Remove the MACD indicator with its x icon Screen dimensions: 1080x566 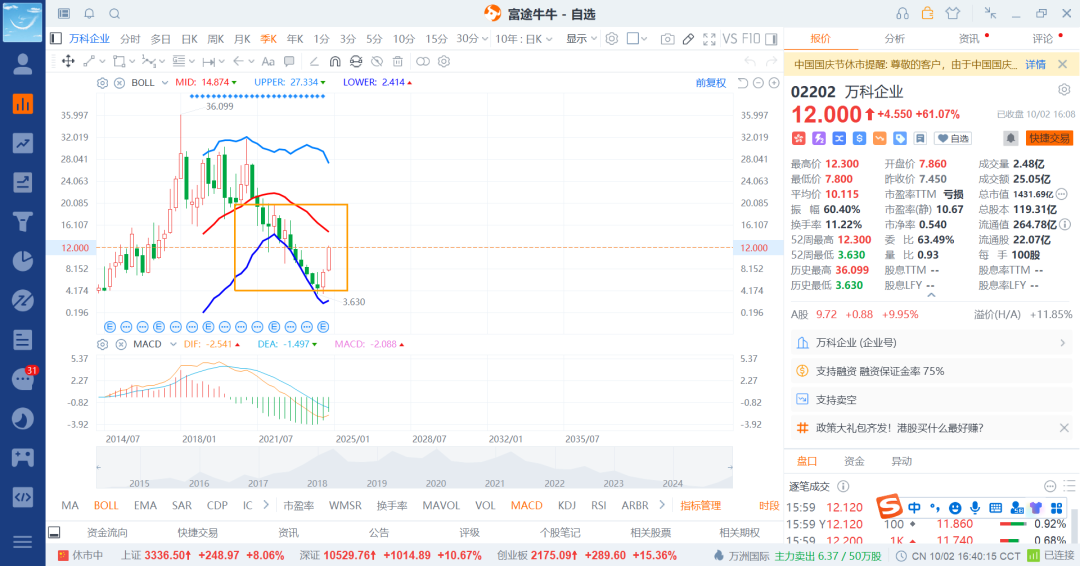point(121,344)
